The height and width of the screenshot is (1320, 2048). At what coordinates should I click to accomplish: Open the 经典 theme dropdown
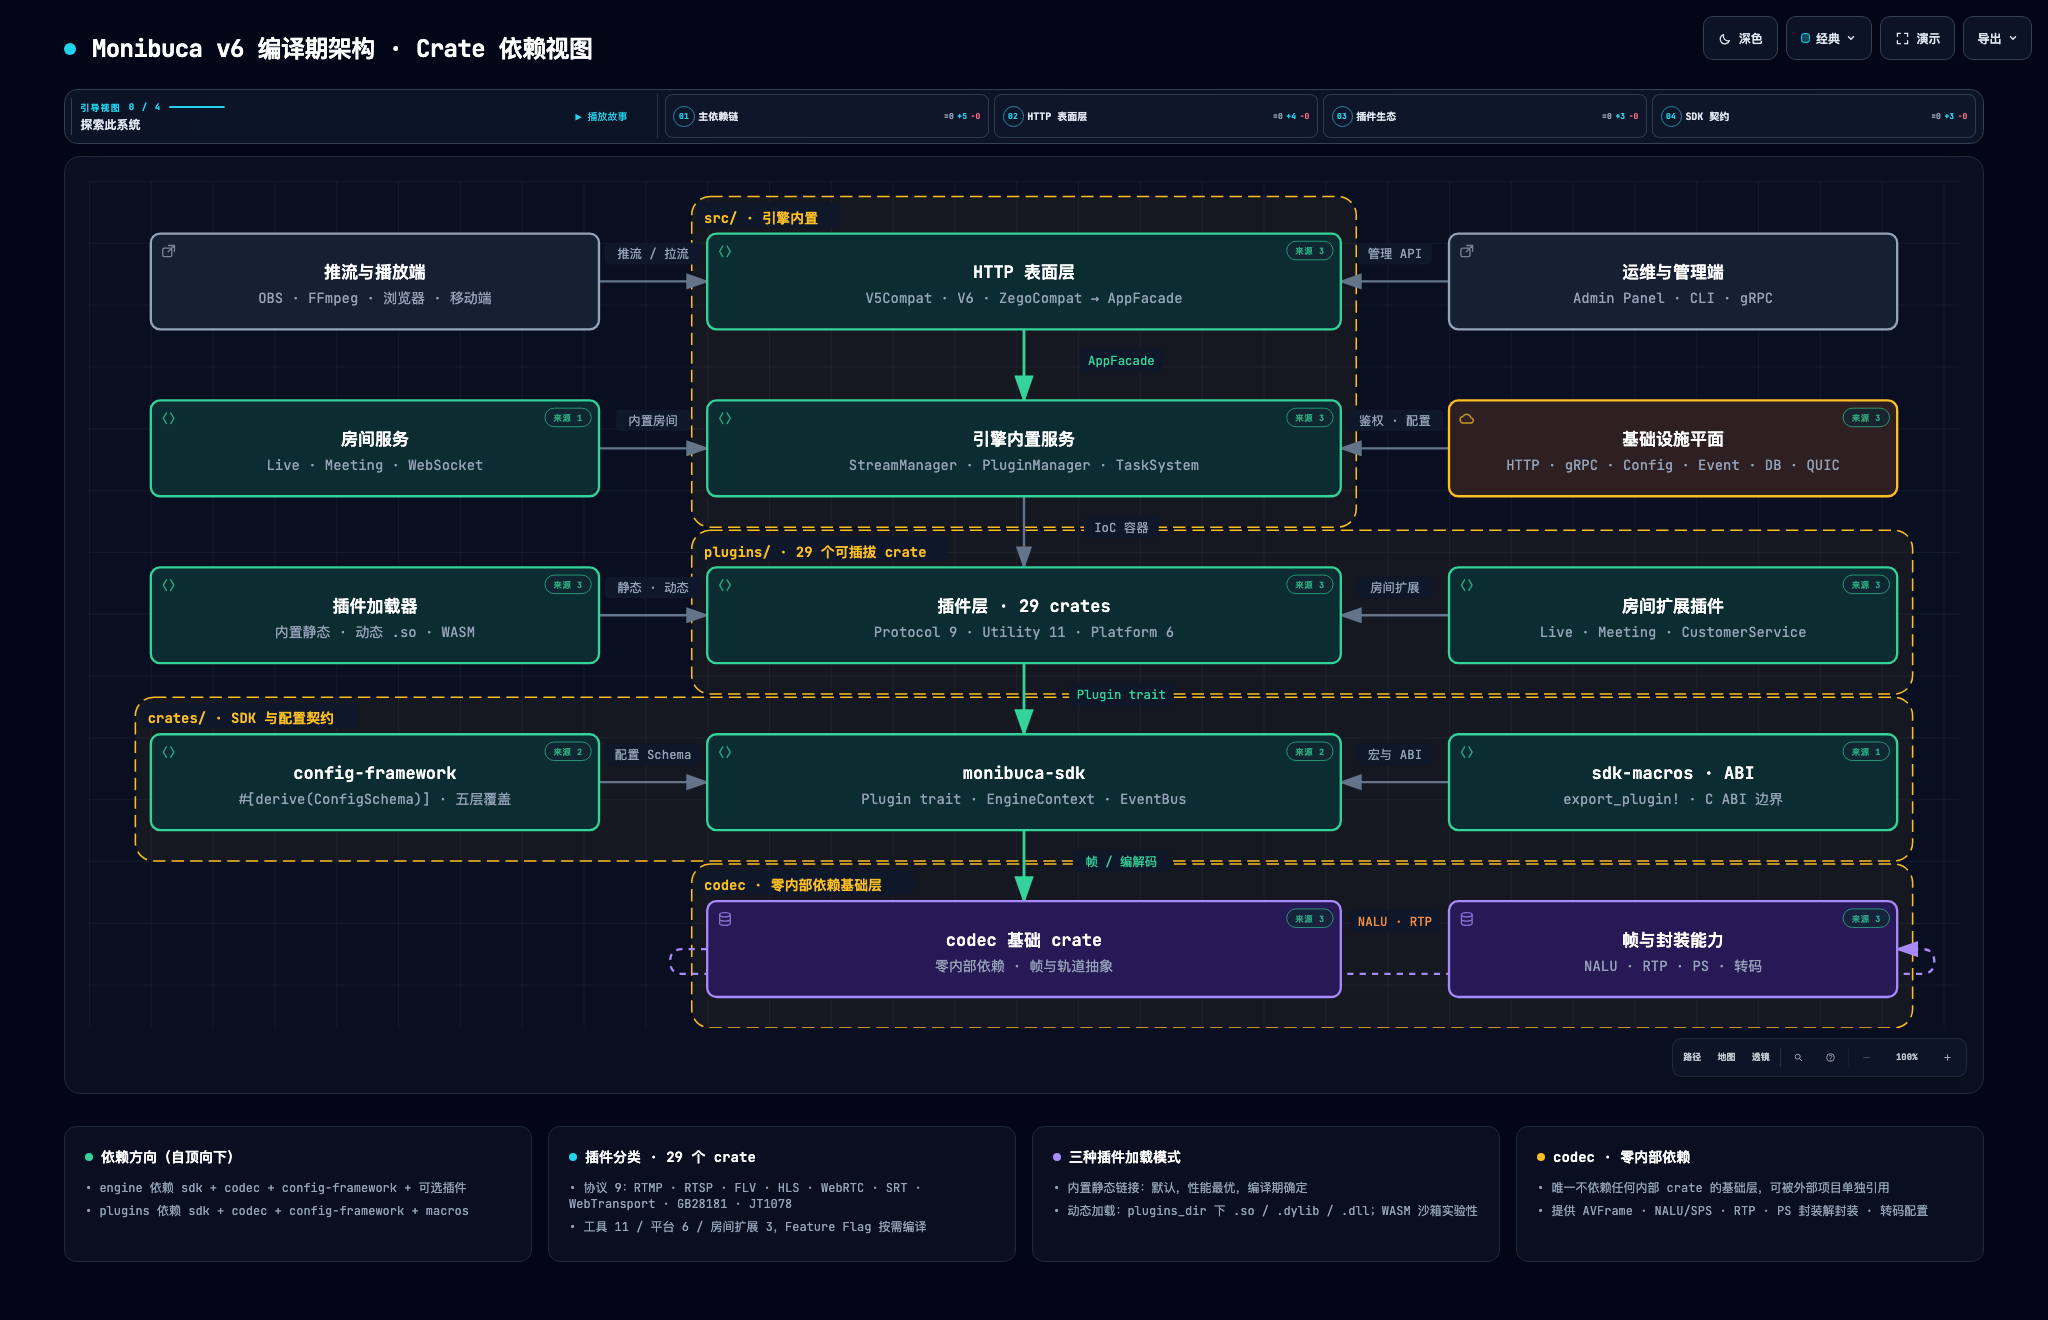[1828, 39]
